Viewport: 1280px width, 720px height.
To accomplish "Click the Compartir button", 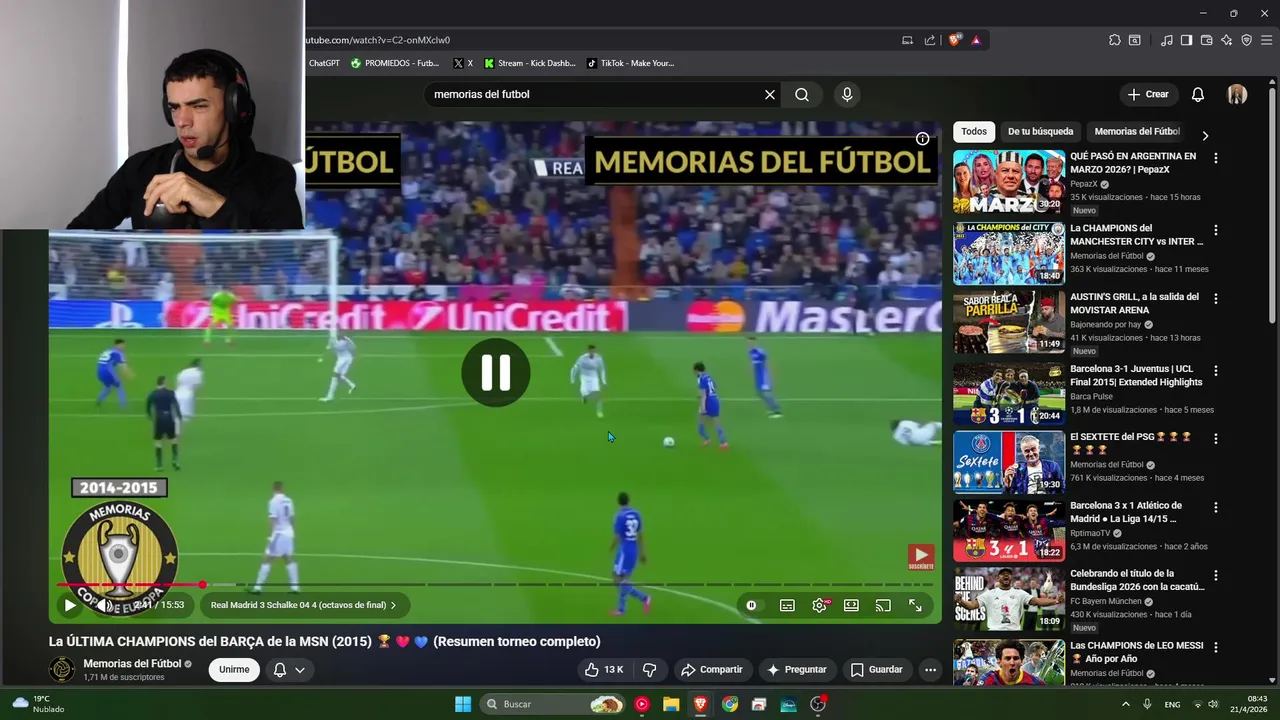I will pos(712,670).
